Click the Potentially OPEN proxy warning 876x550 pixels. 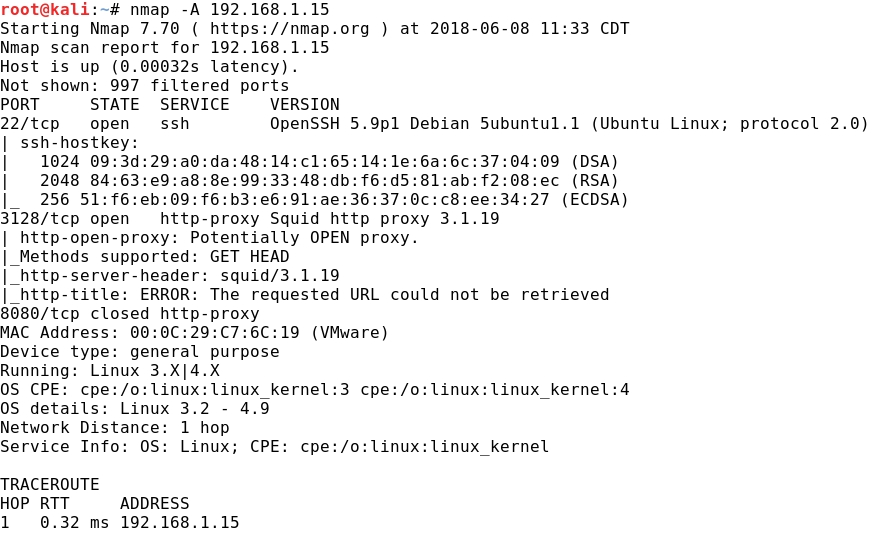point(304,238)
